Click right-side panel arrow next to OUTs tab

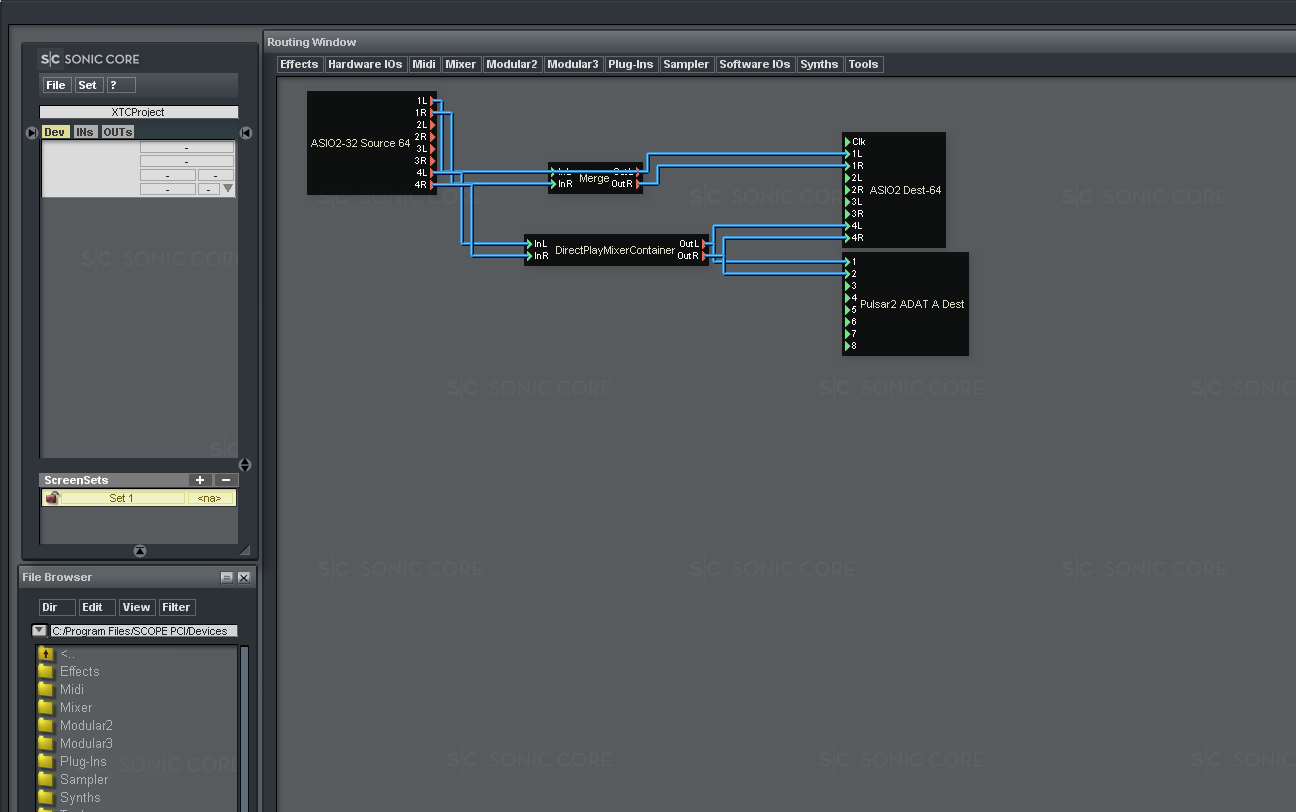pos(246,132)
